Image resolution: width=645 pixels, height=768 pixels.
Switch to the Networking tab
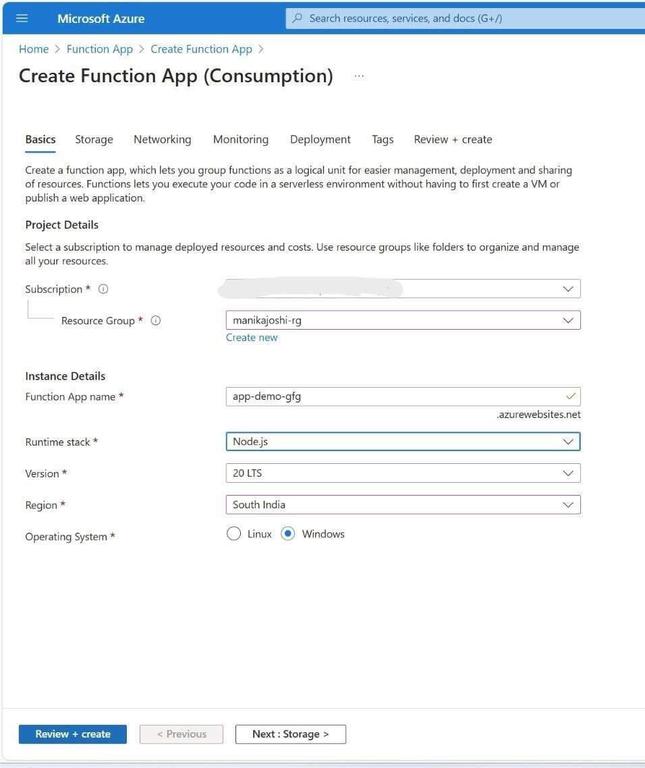[x=163, y=140]
